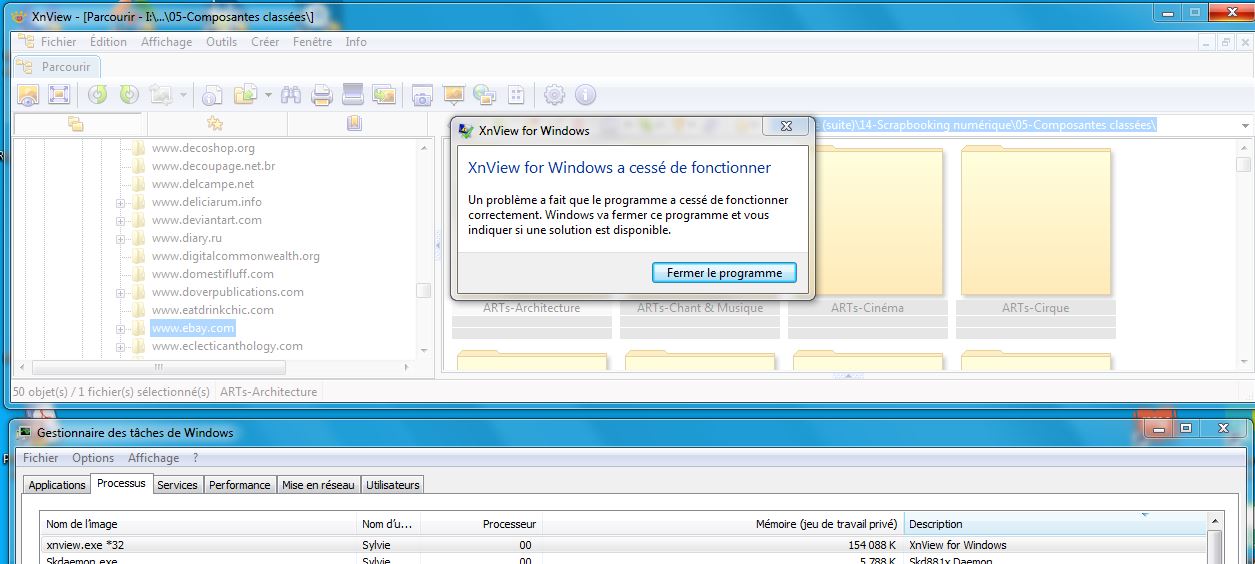Open dropdown arrow next to the conversion icon

(x=184, y=95)
